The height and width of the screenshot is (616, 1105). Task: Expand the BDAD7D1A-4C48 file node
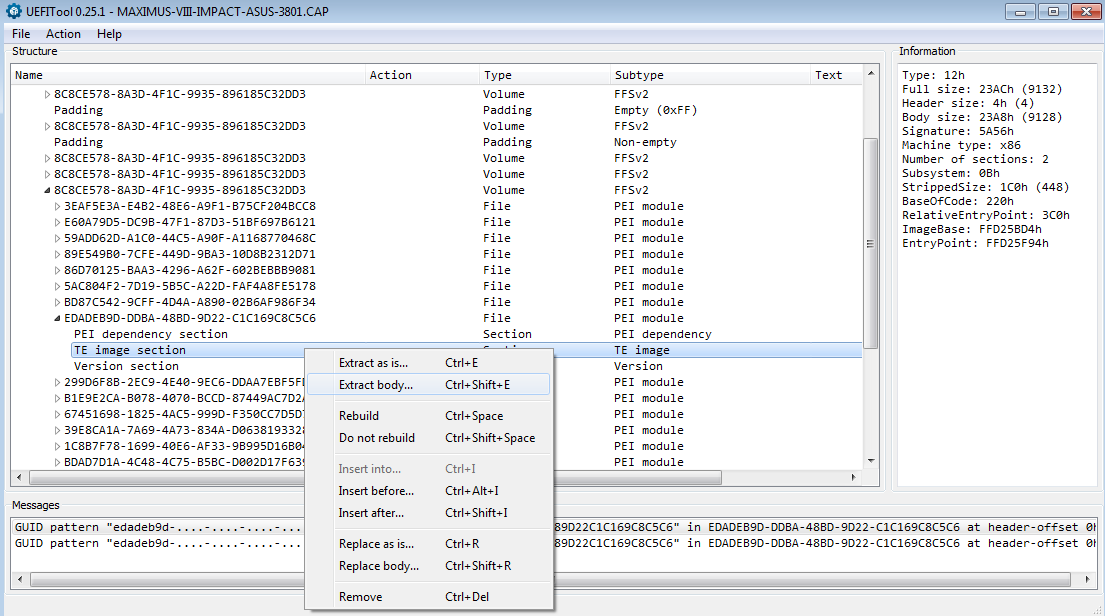point(57,462)
